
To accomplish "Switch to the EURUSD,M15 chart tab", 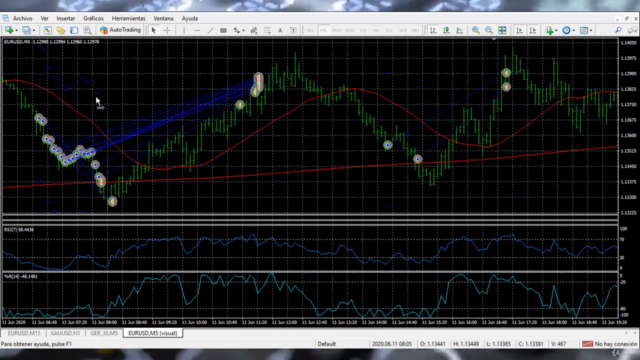I will coord(24,333).
